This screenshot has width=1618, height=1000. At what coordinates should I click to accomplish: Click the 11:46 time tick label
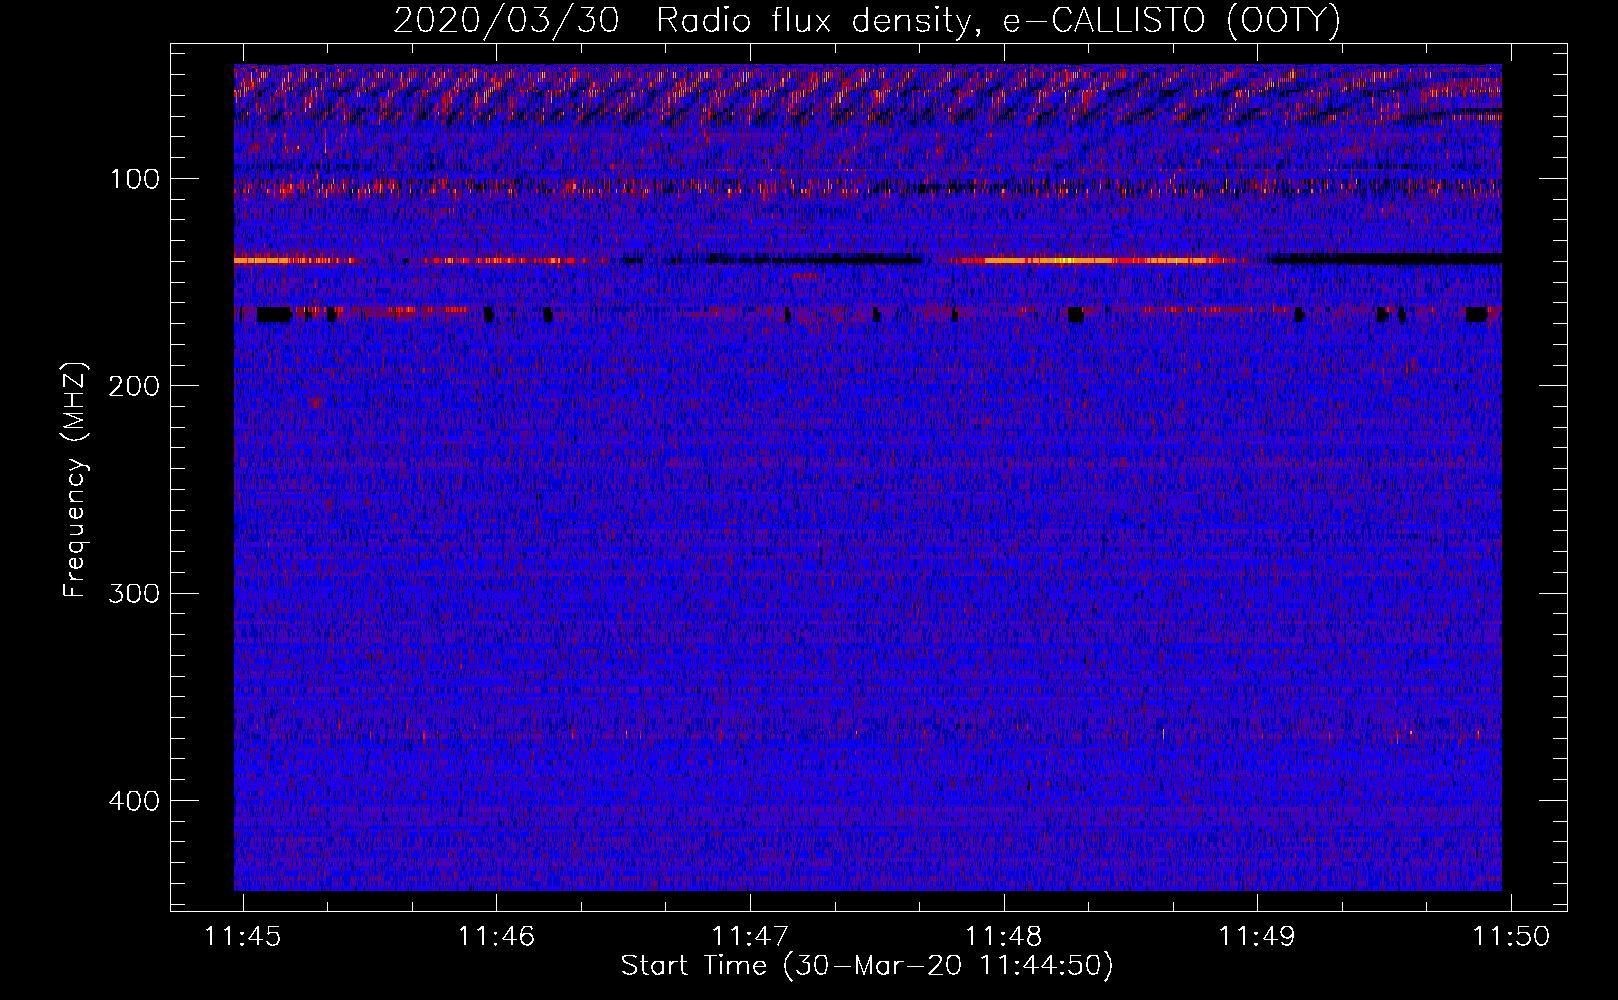(497, 936)
